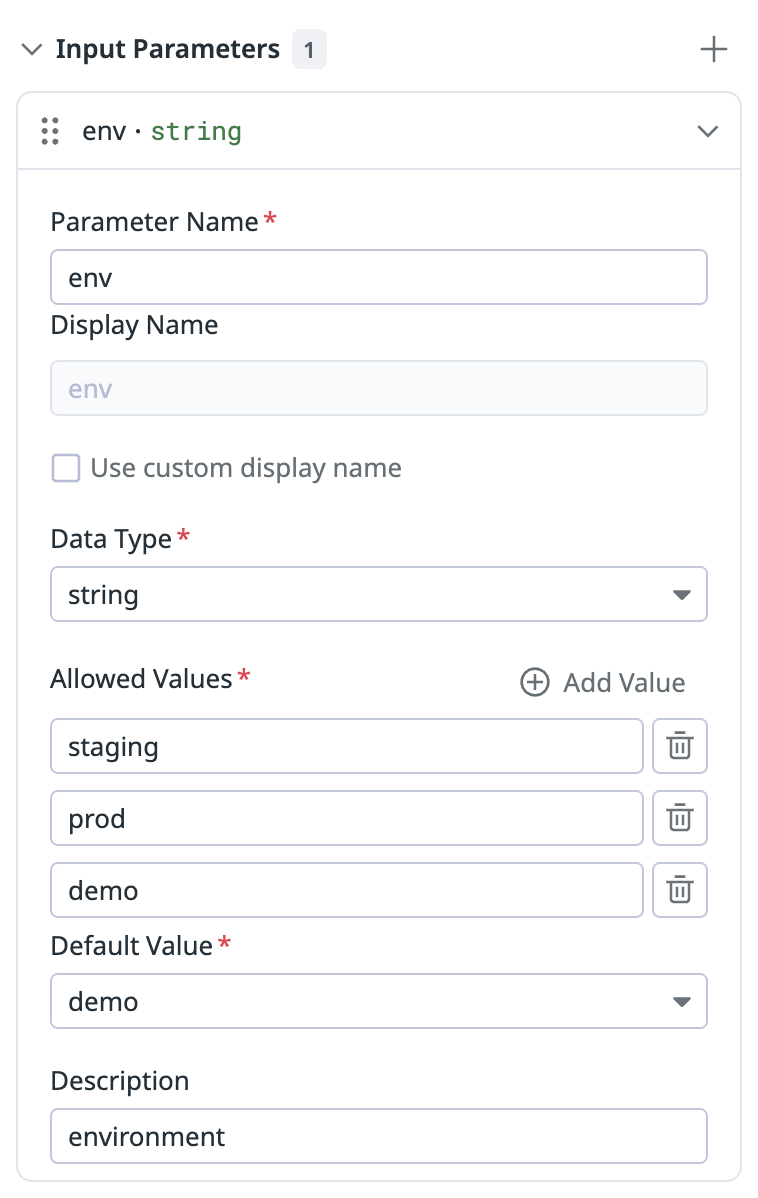Open the Default Value dropdown
758x1198 pixels.
point(378,1001)
